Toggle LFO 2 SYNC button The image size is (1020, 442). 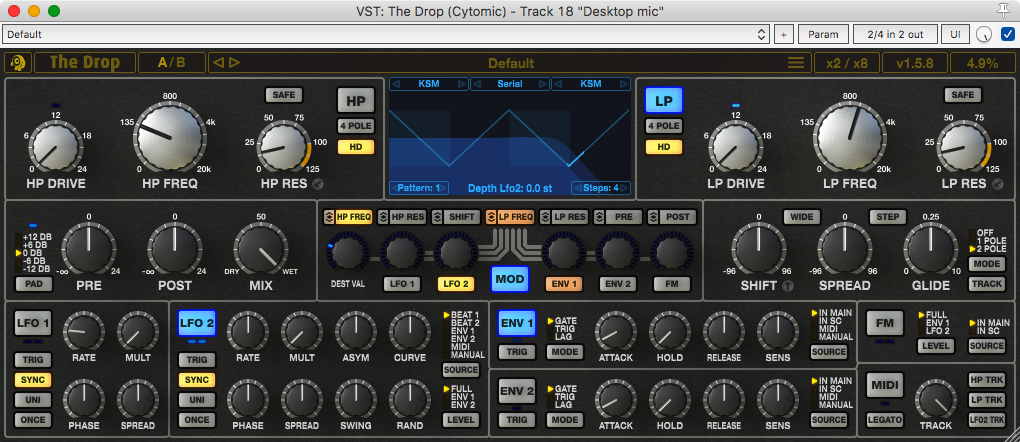[197, 380]
